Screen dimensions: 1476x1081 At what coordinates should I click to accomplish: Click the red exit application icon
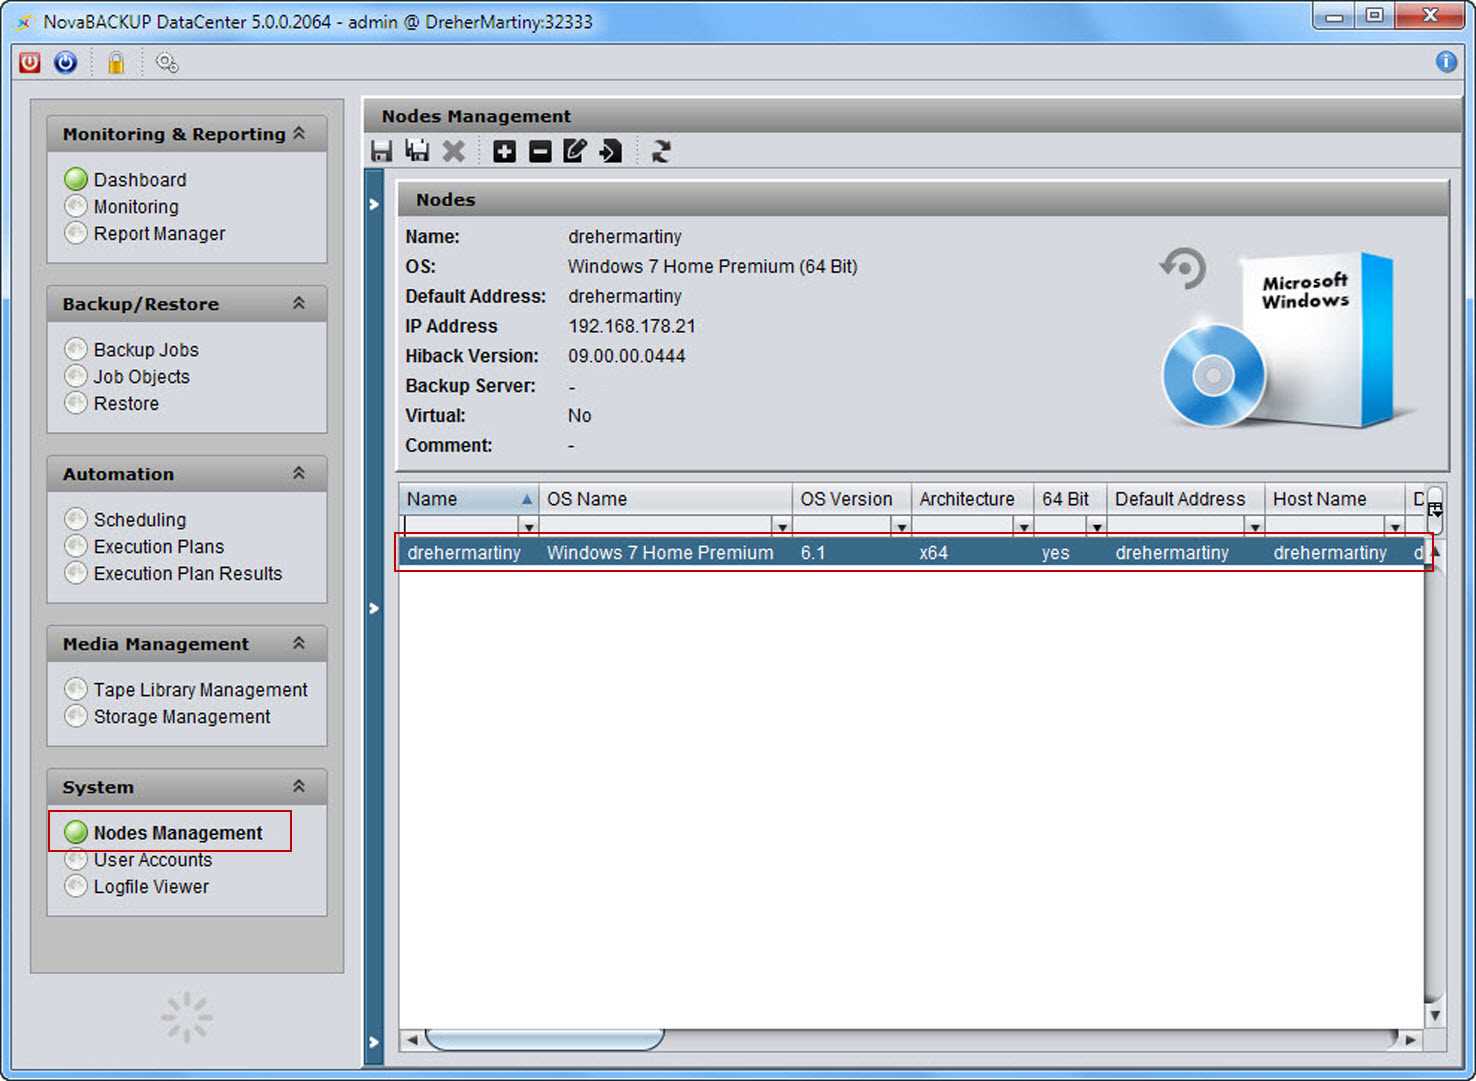pos(28,62)
